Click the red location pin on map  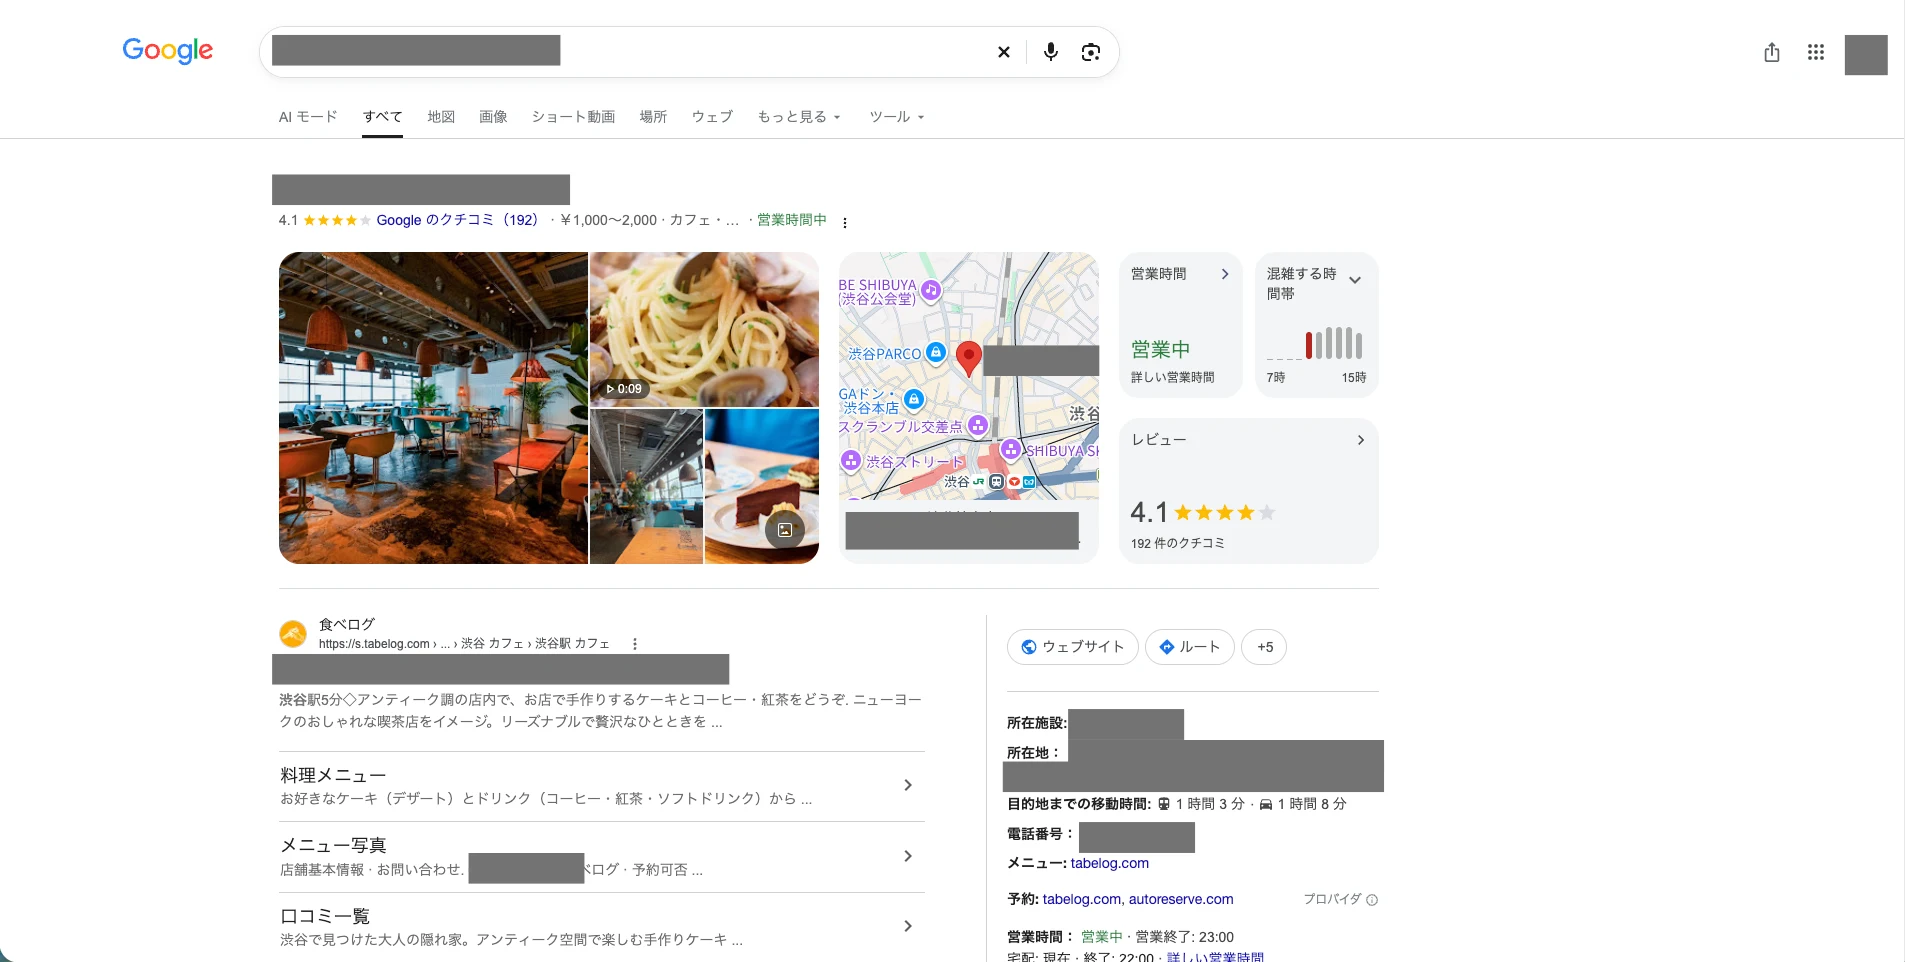click(x=968, y=358)
